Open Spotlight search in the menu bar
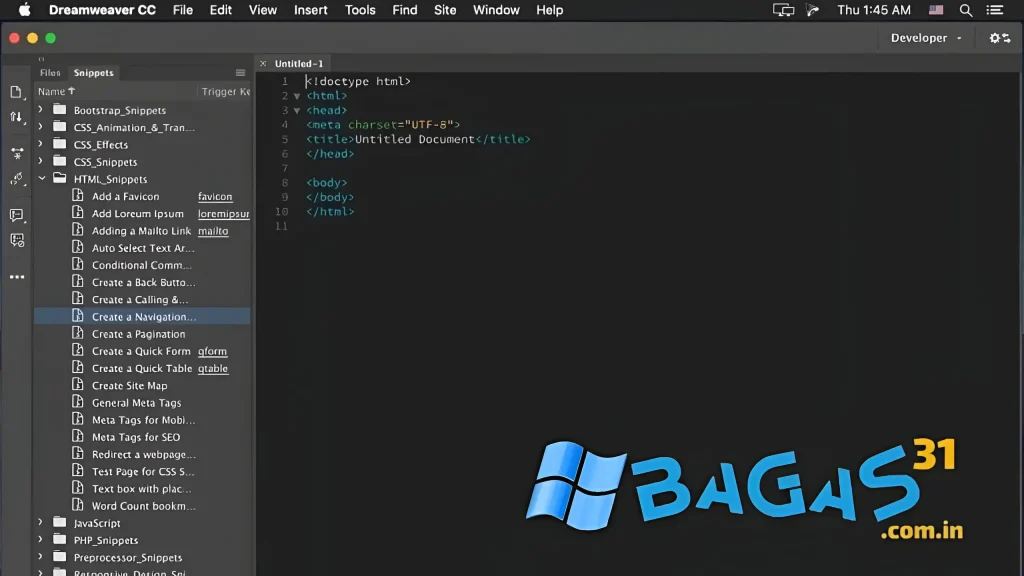1024x576 pixels. coord(966,10)
